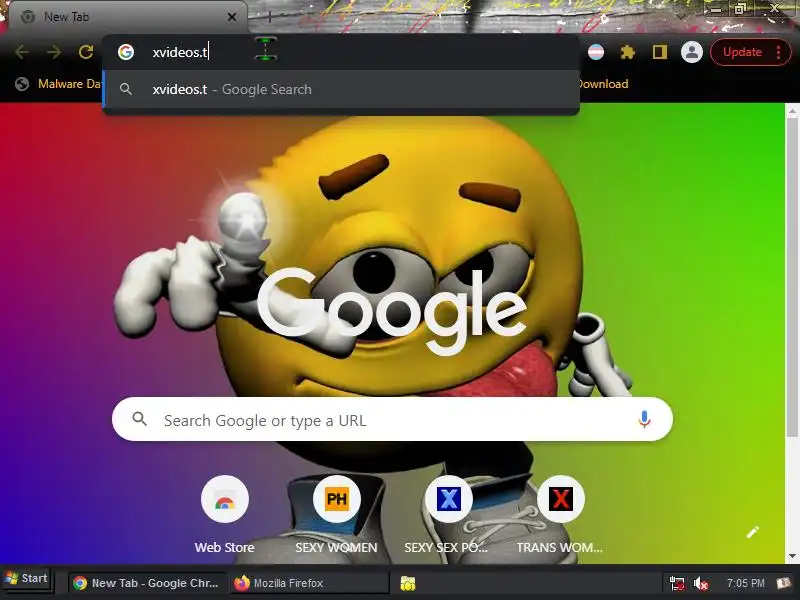Open the PH shortcut tile

pyautogui.click(x=336, y=515)
